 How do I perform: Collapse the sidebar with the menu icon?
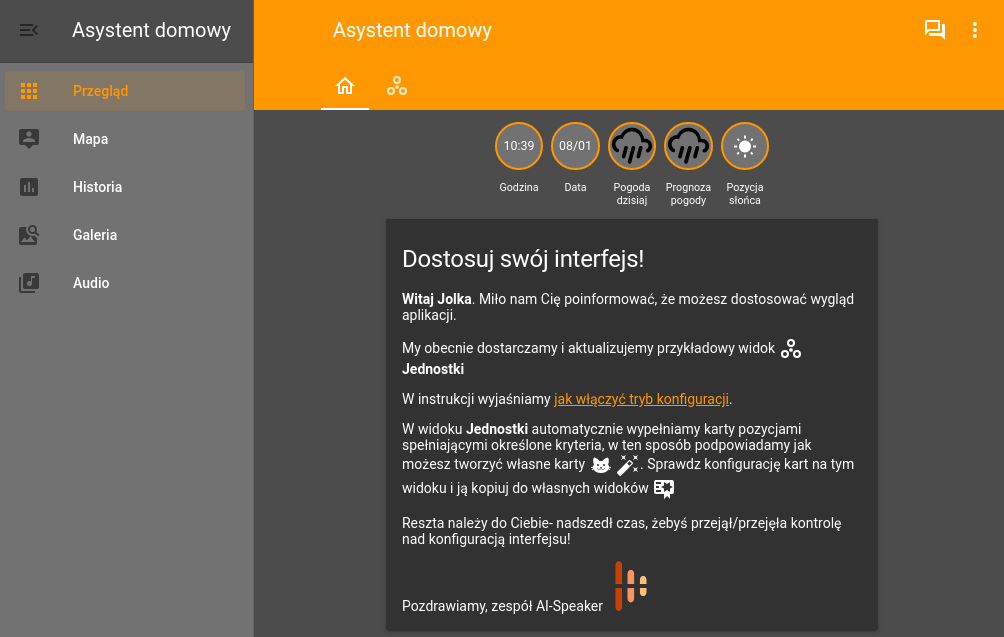coord(29,30)
